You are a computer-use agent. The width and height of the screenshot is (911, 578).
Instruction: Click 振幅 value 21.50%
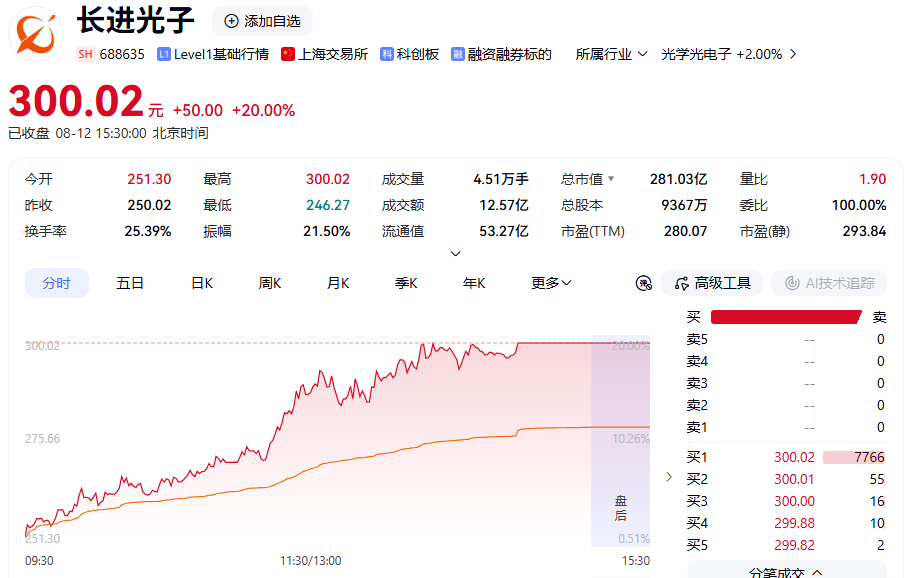(327, 231)
